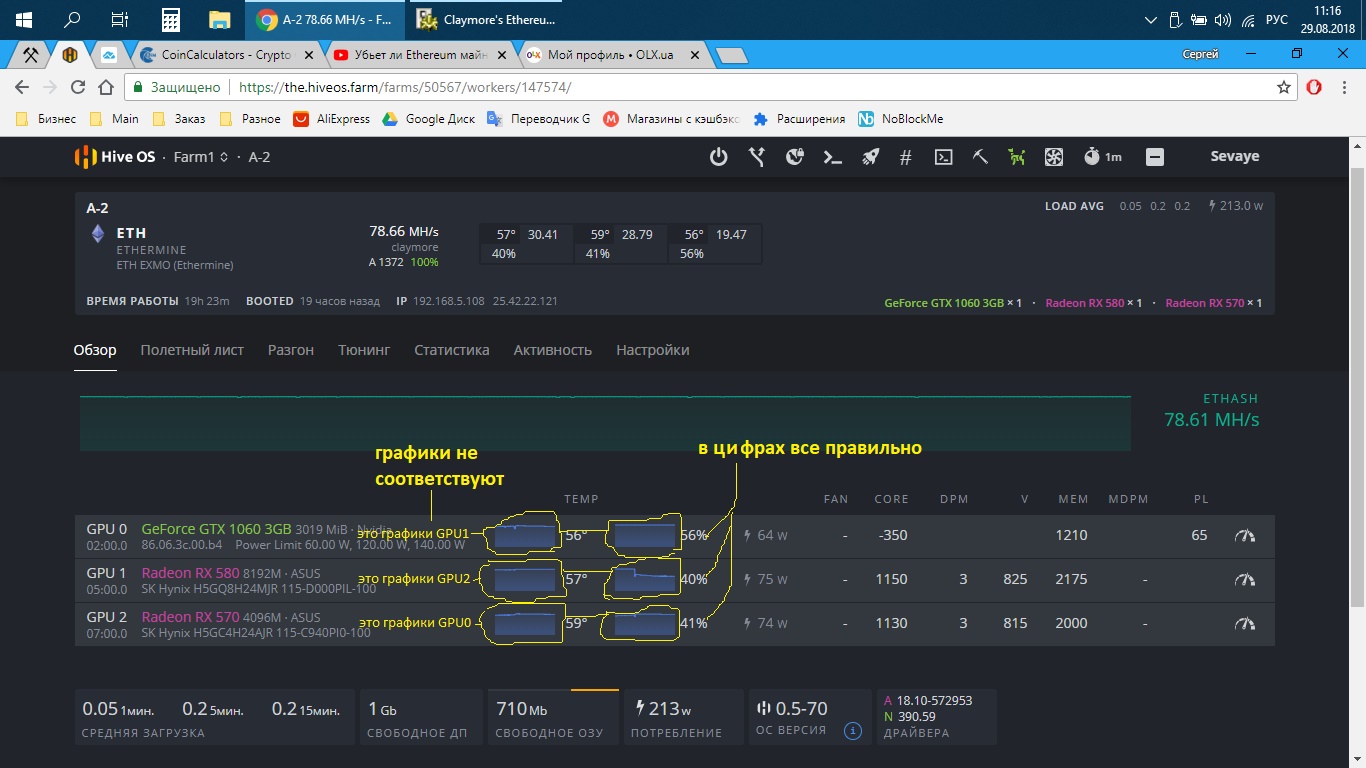1366x768 pixels.
Task: Click the Chrome home button
Action: click(x=105, y=88)
